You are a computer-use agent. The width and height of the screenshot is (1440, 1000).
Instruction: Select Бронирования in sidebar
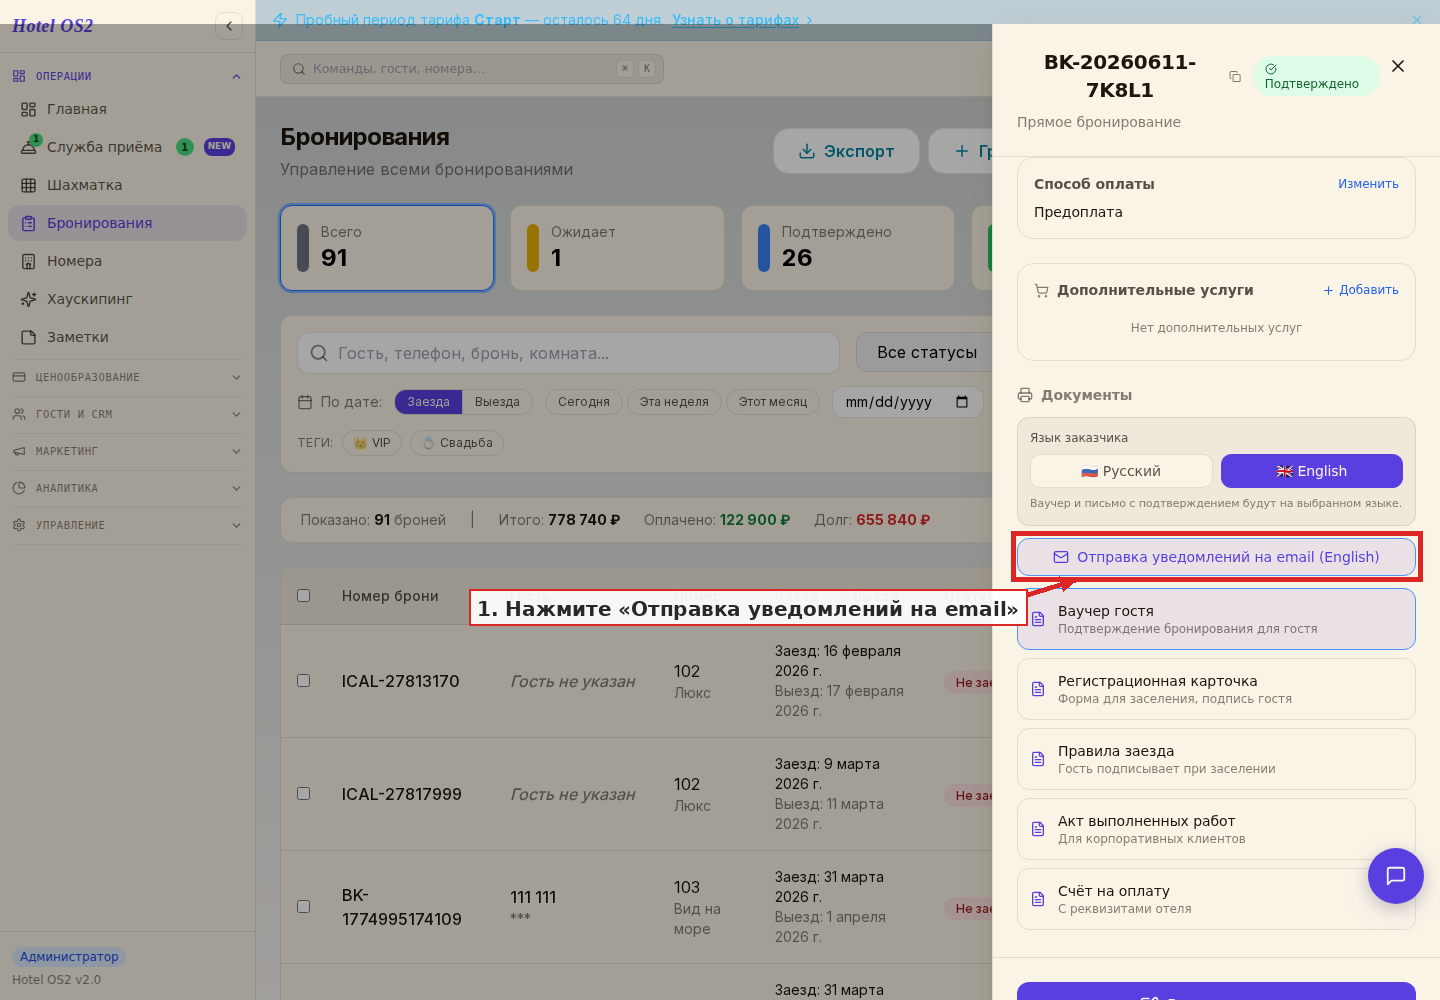[x=127, y=223]
